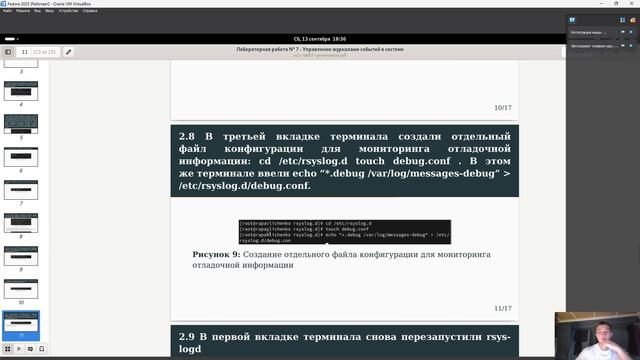Click the 10/17 page number label
Screen dimensions: 640x360
click(502, 108)
